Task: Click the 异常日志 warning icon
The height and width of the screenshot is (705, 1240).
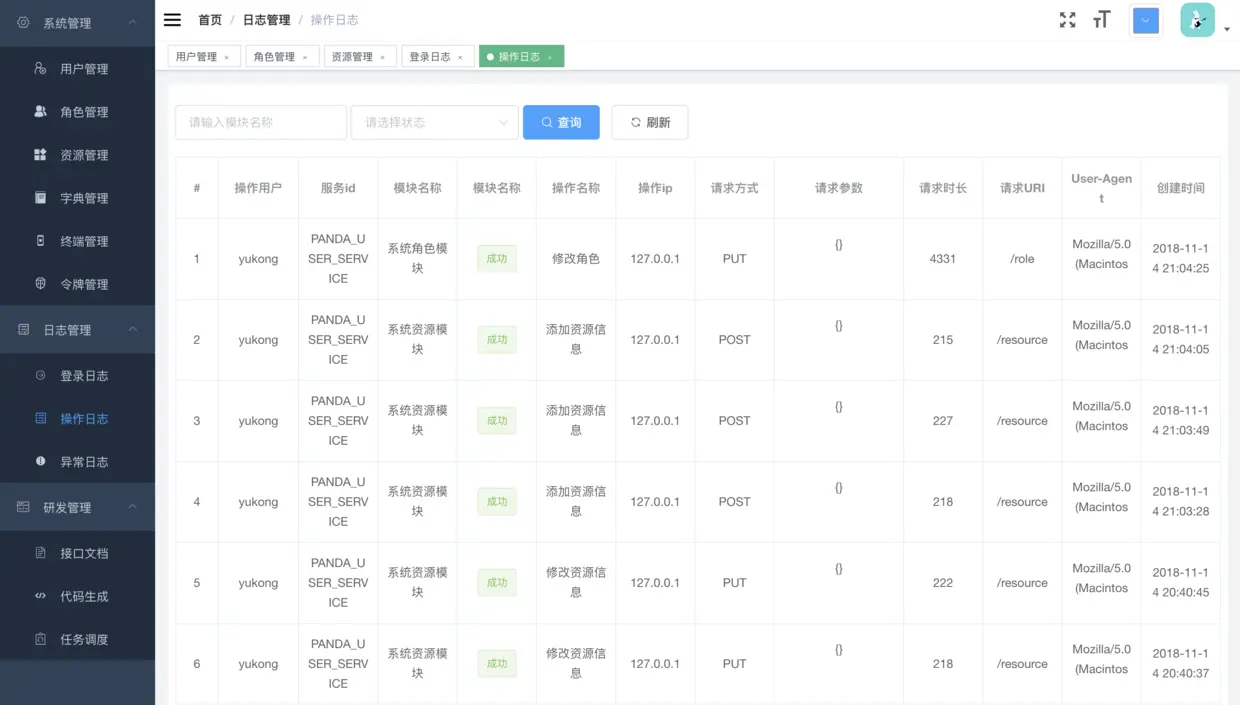Action: 40,462
